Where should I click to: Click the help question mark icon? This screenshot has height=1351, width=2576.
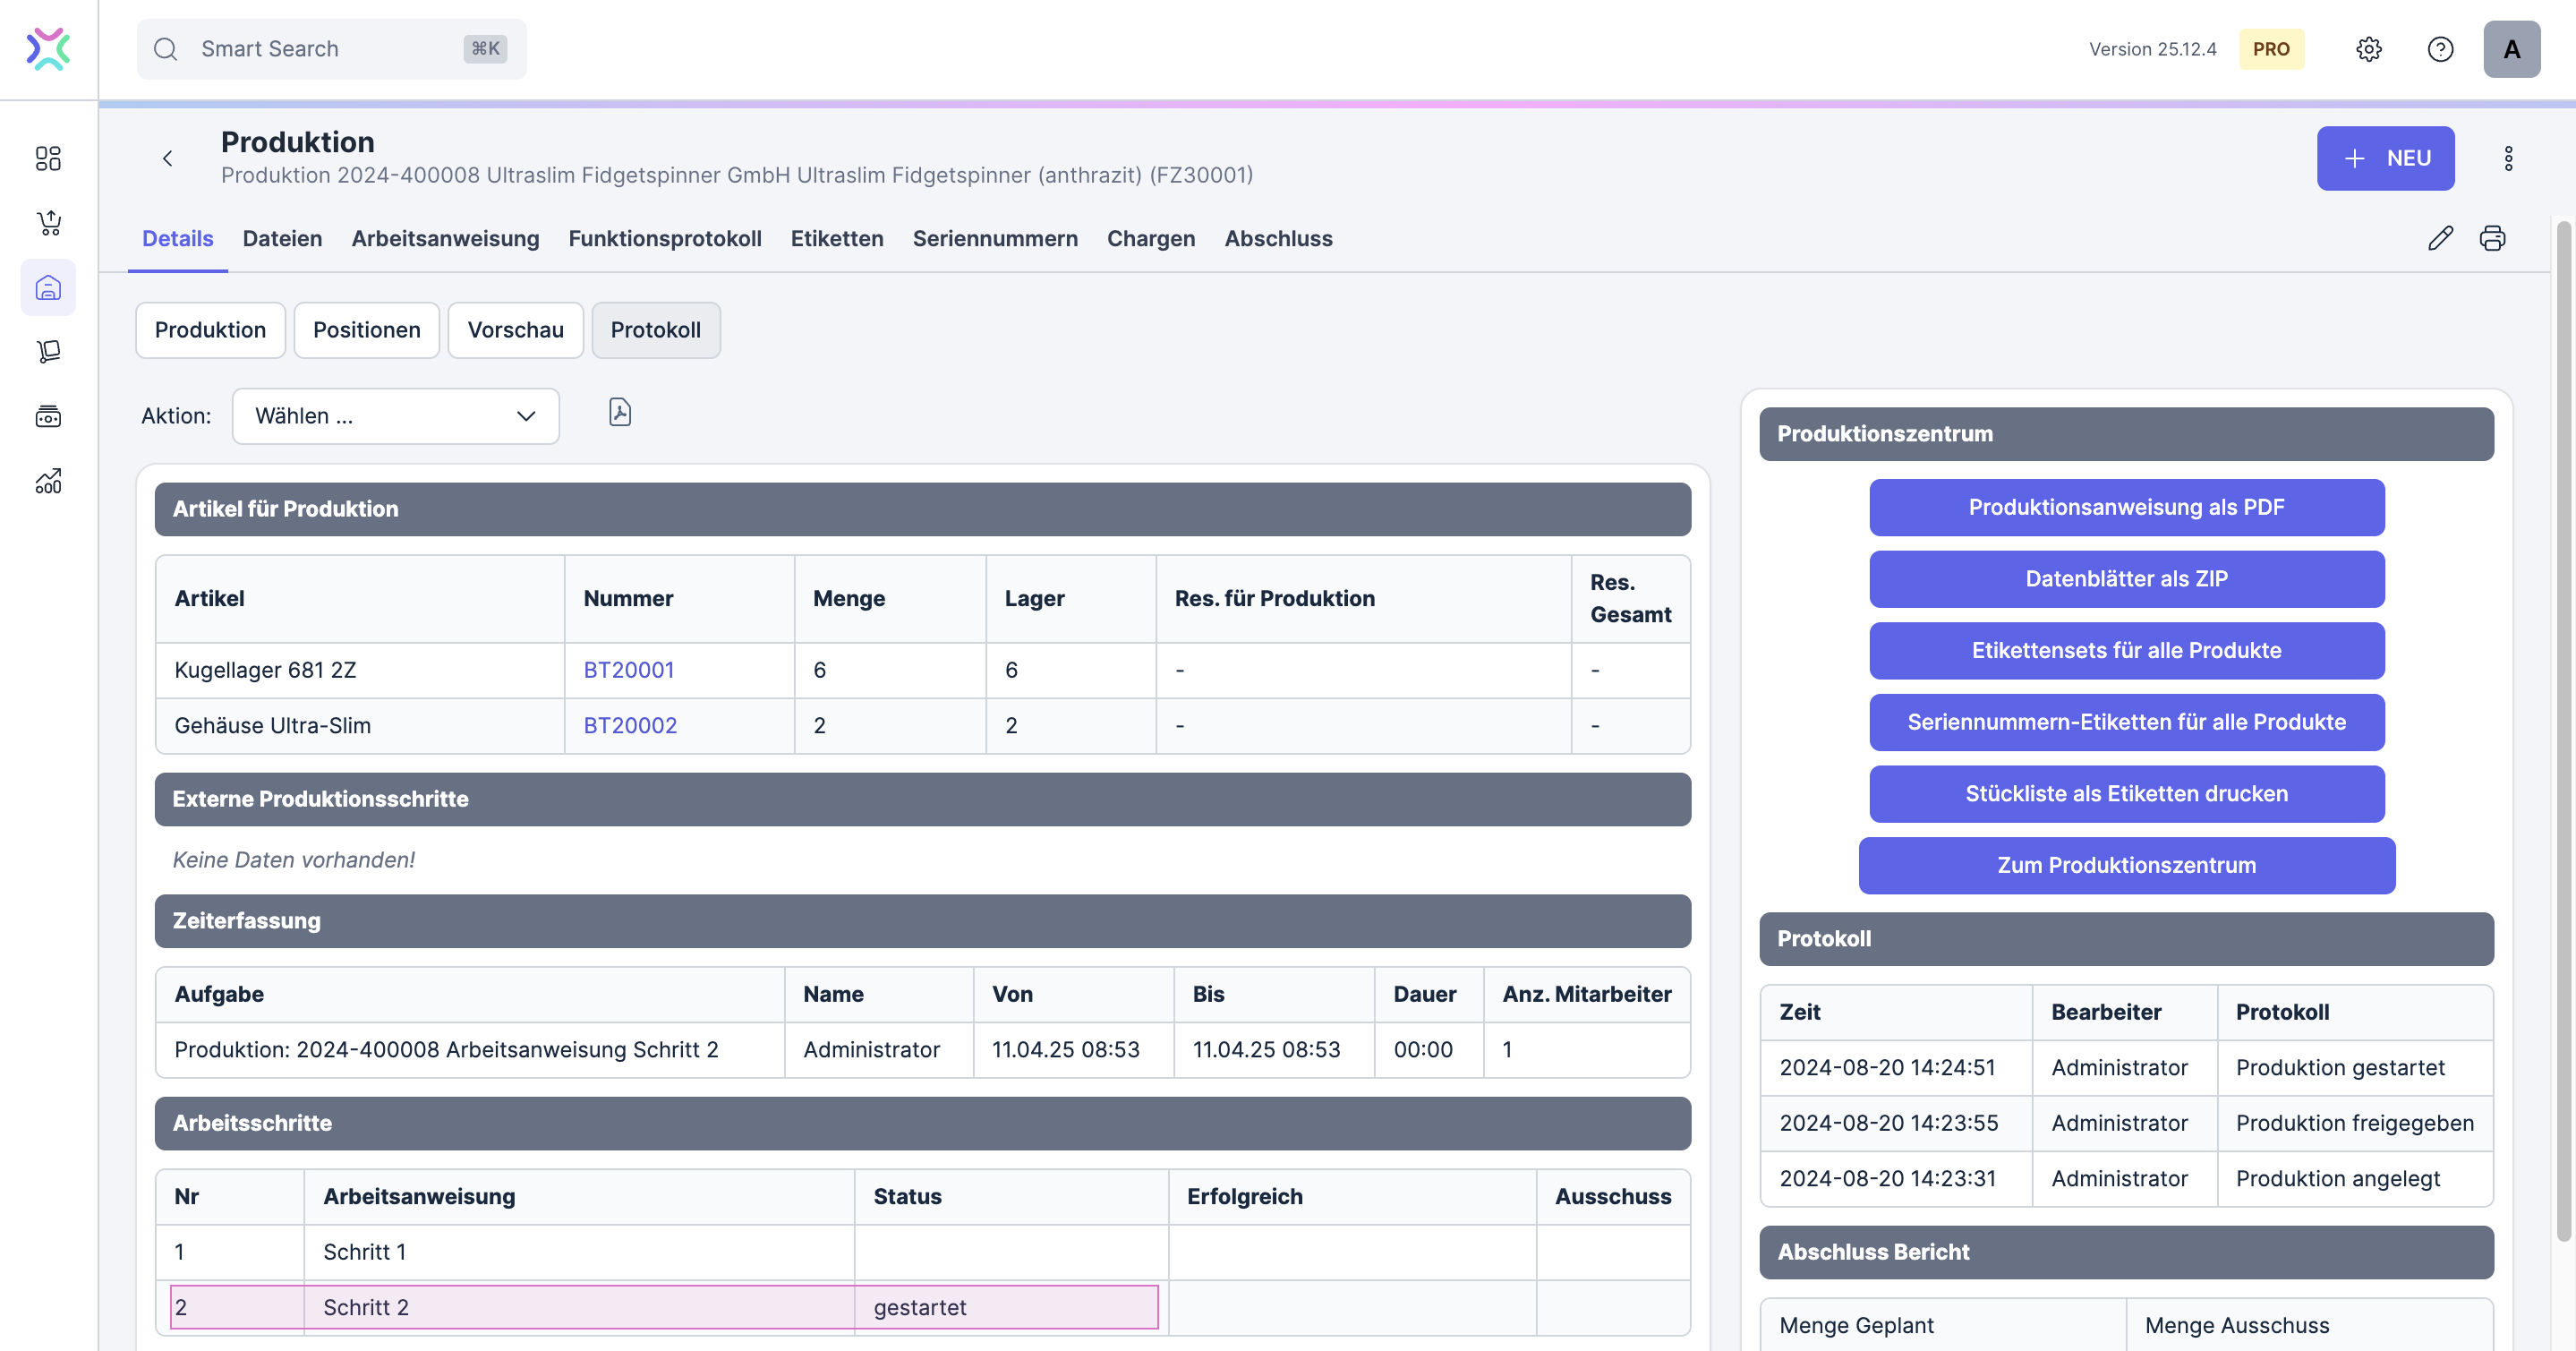(x=2440, y=49)
